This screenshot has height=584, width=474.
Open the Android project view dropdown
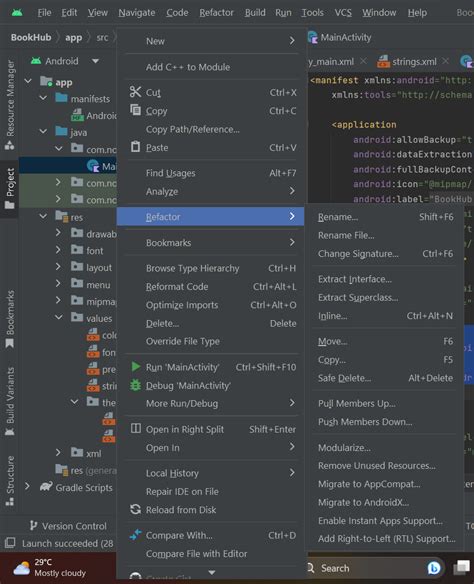(x=96, y=61)
